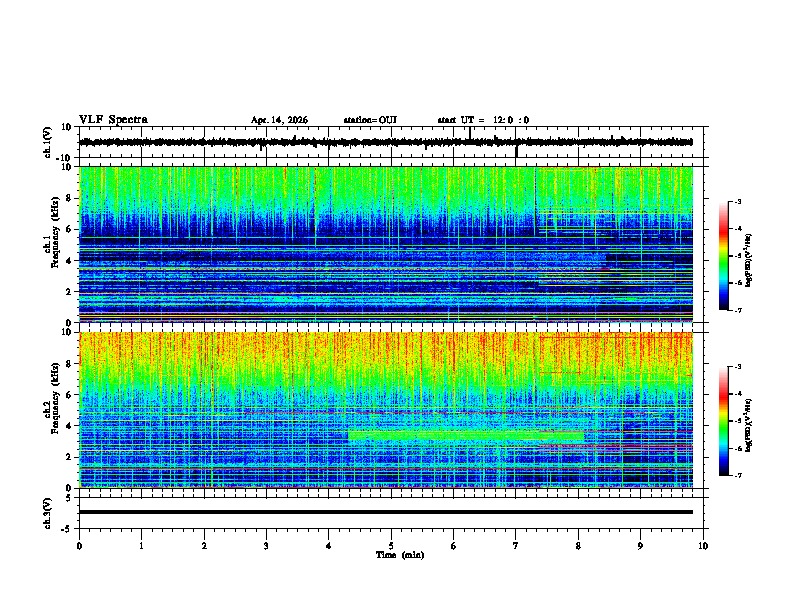Click the ch.1 colorbar log(PSD) label

(x=748, y=260)
